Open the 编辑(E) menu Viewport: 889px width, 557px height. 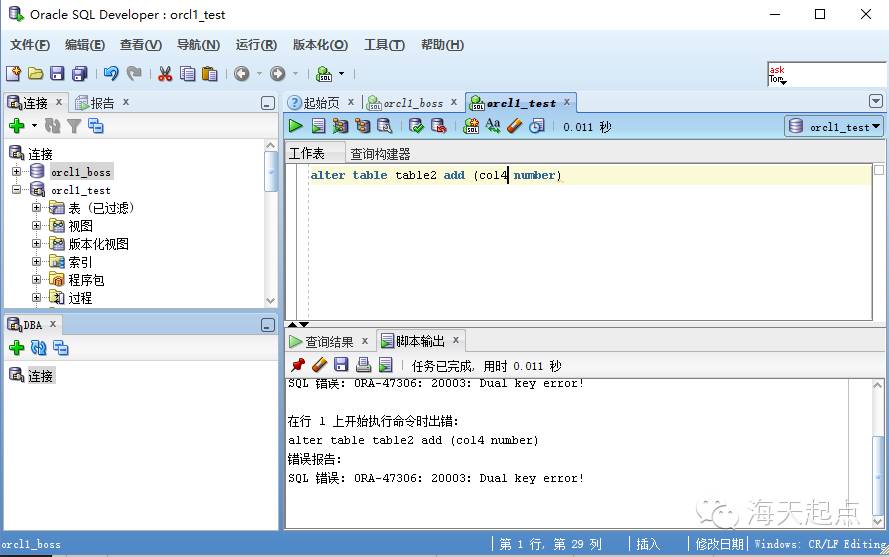pos(84,45)
